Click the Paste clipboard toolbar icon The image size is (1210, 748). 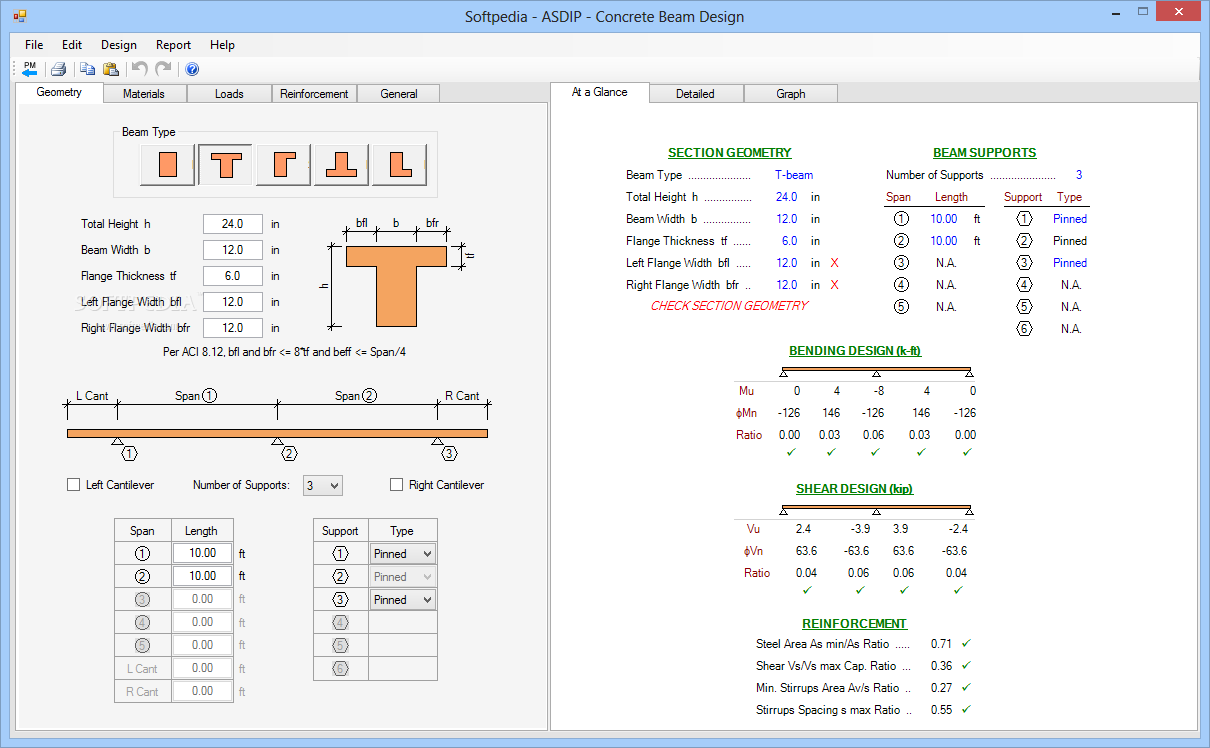(x=111, y=69)
